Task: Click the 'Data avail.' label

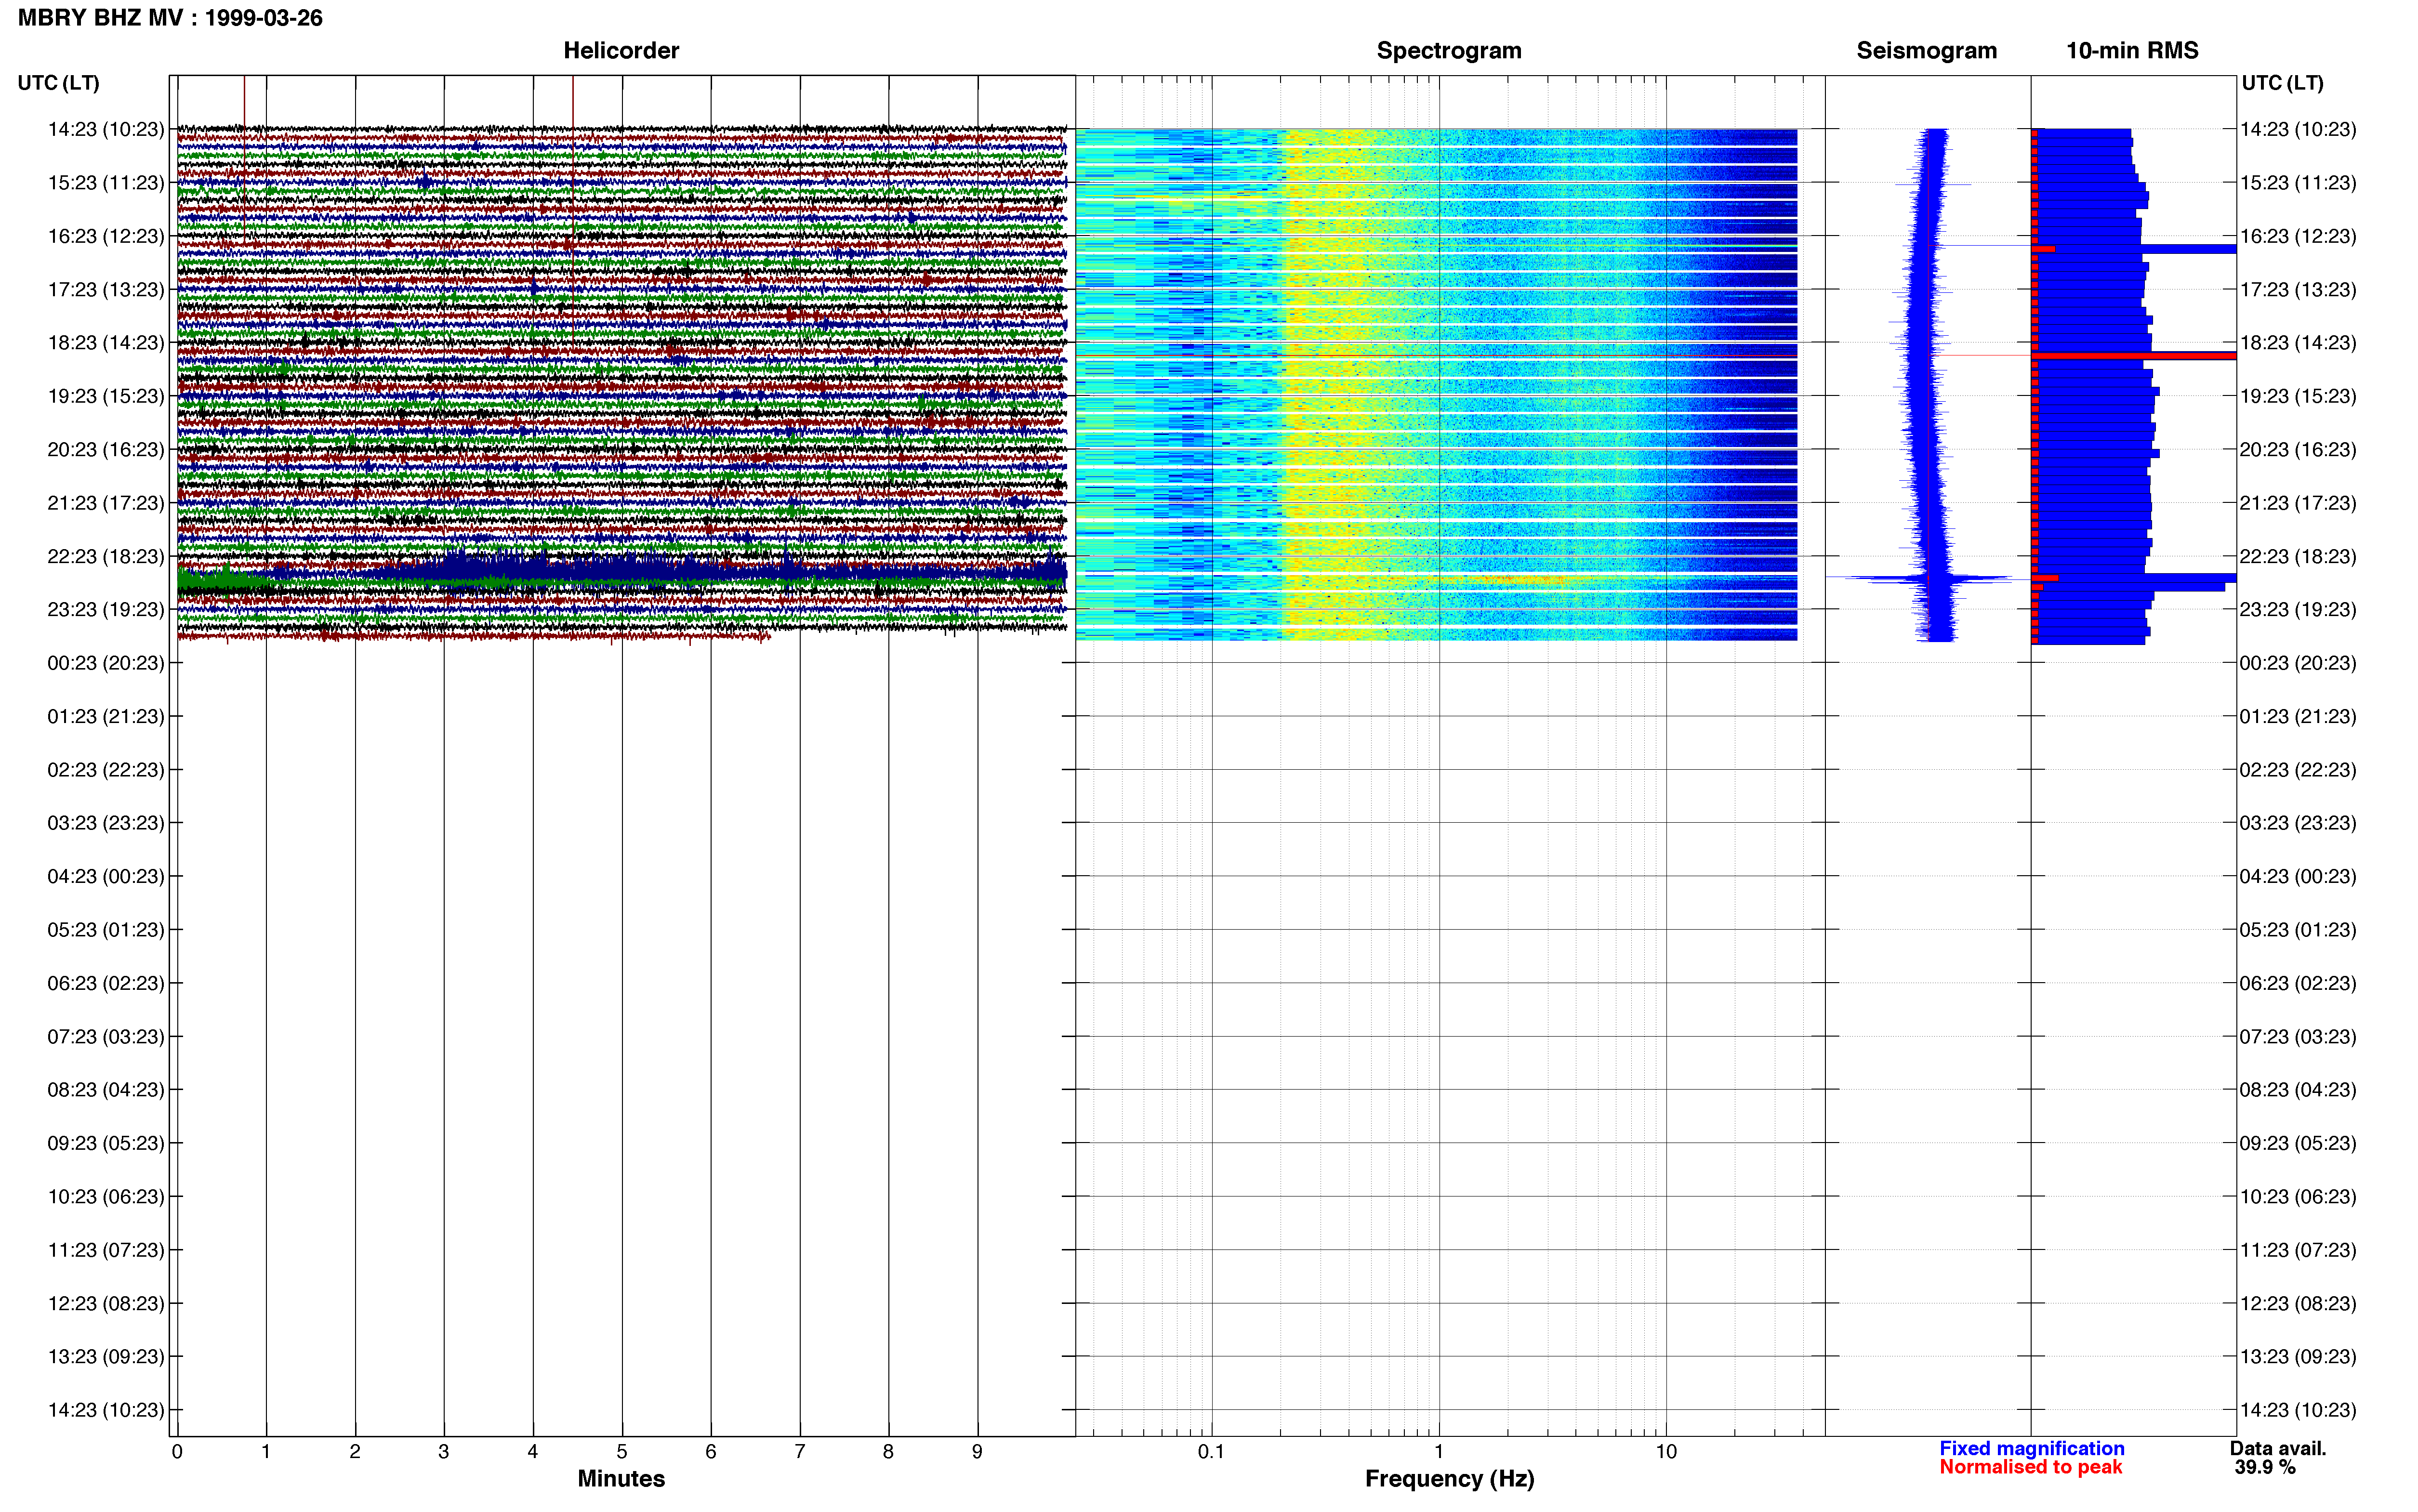Action: tap(2278, 1448)
